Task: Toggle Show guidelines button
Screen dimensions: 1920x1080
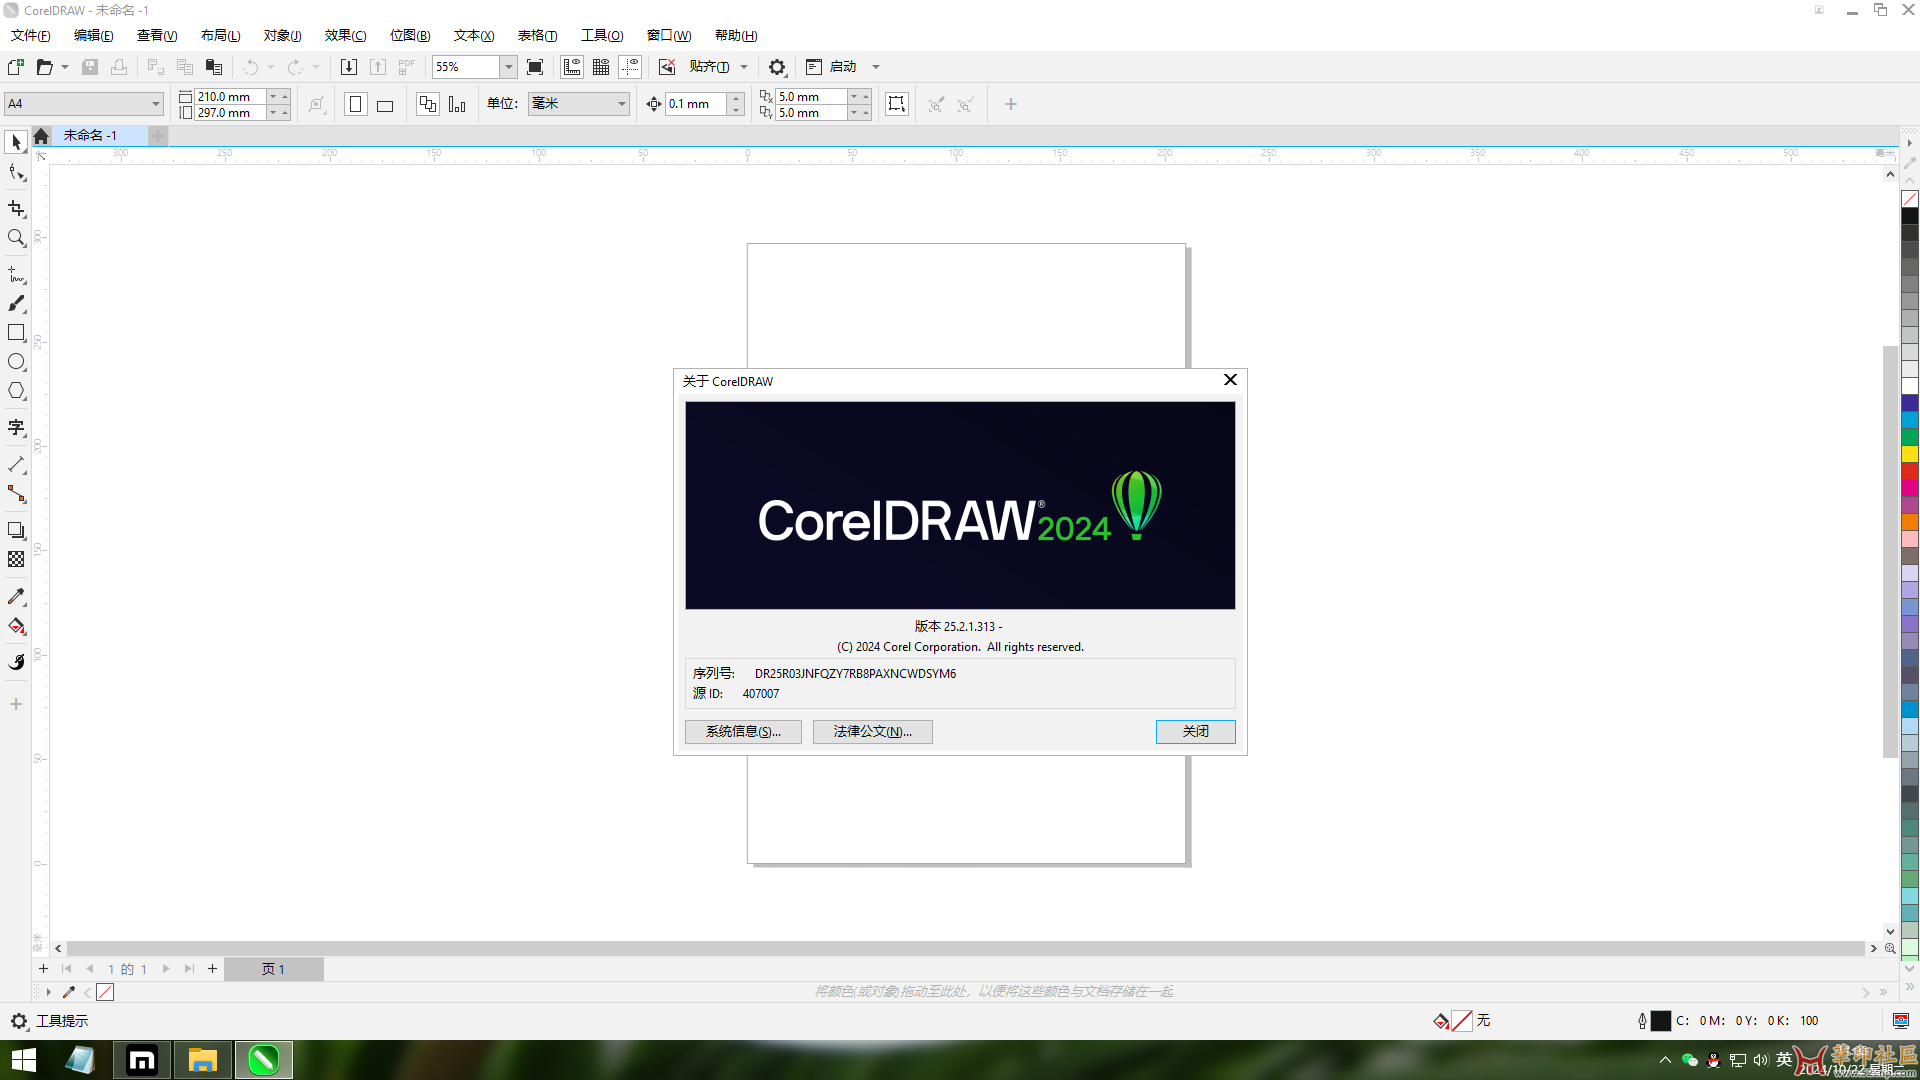Action: [x=630, y=67]
